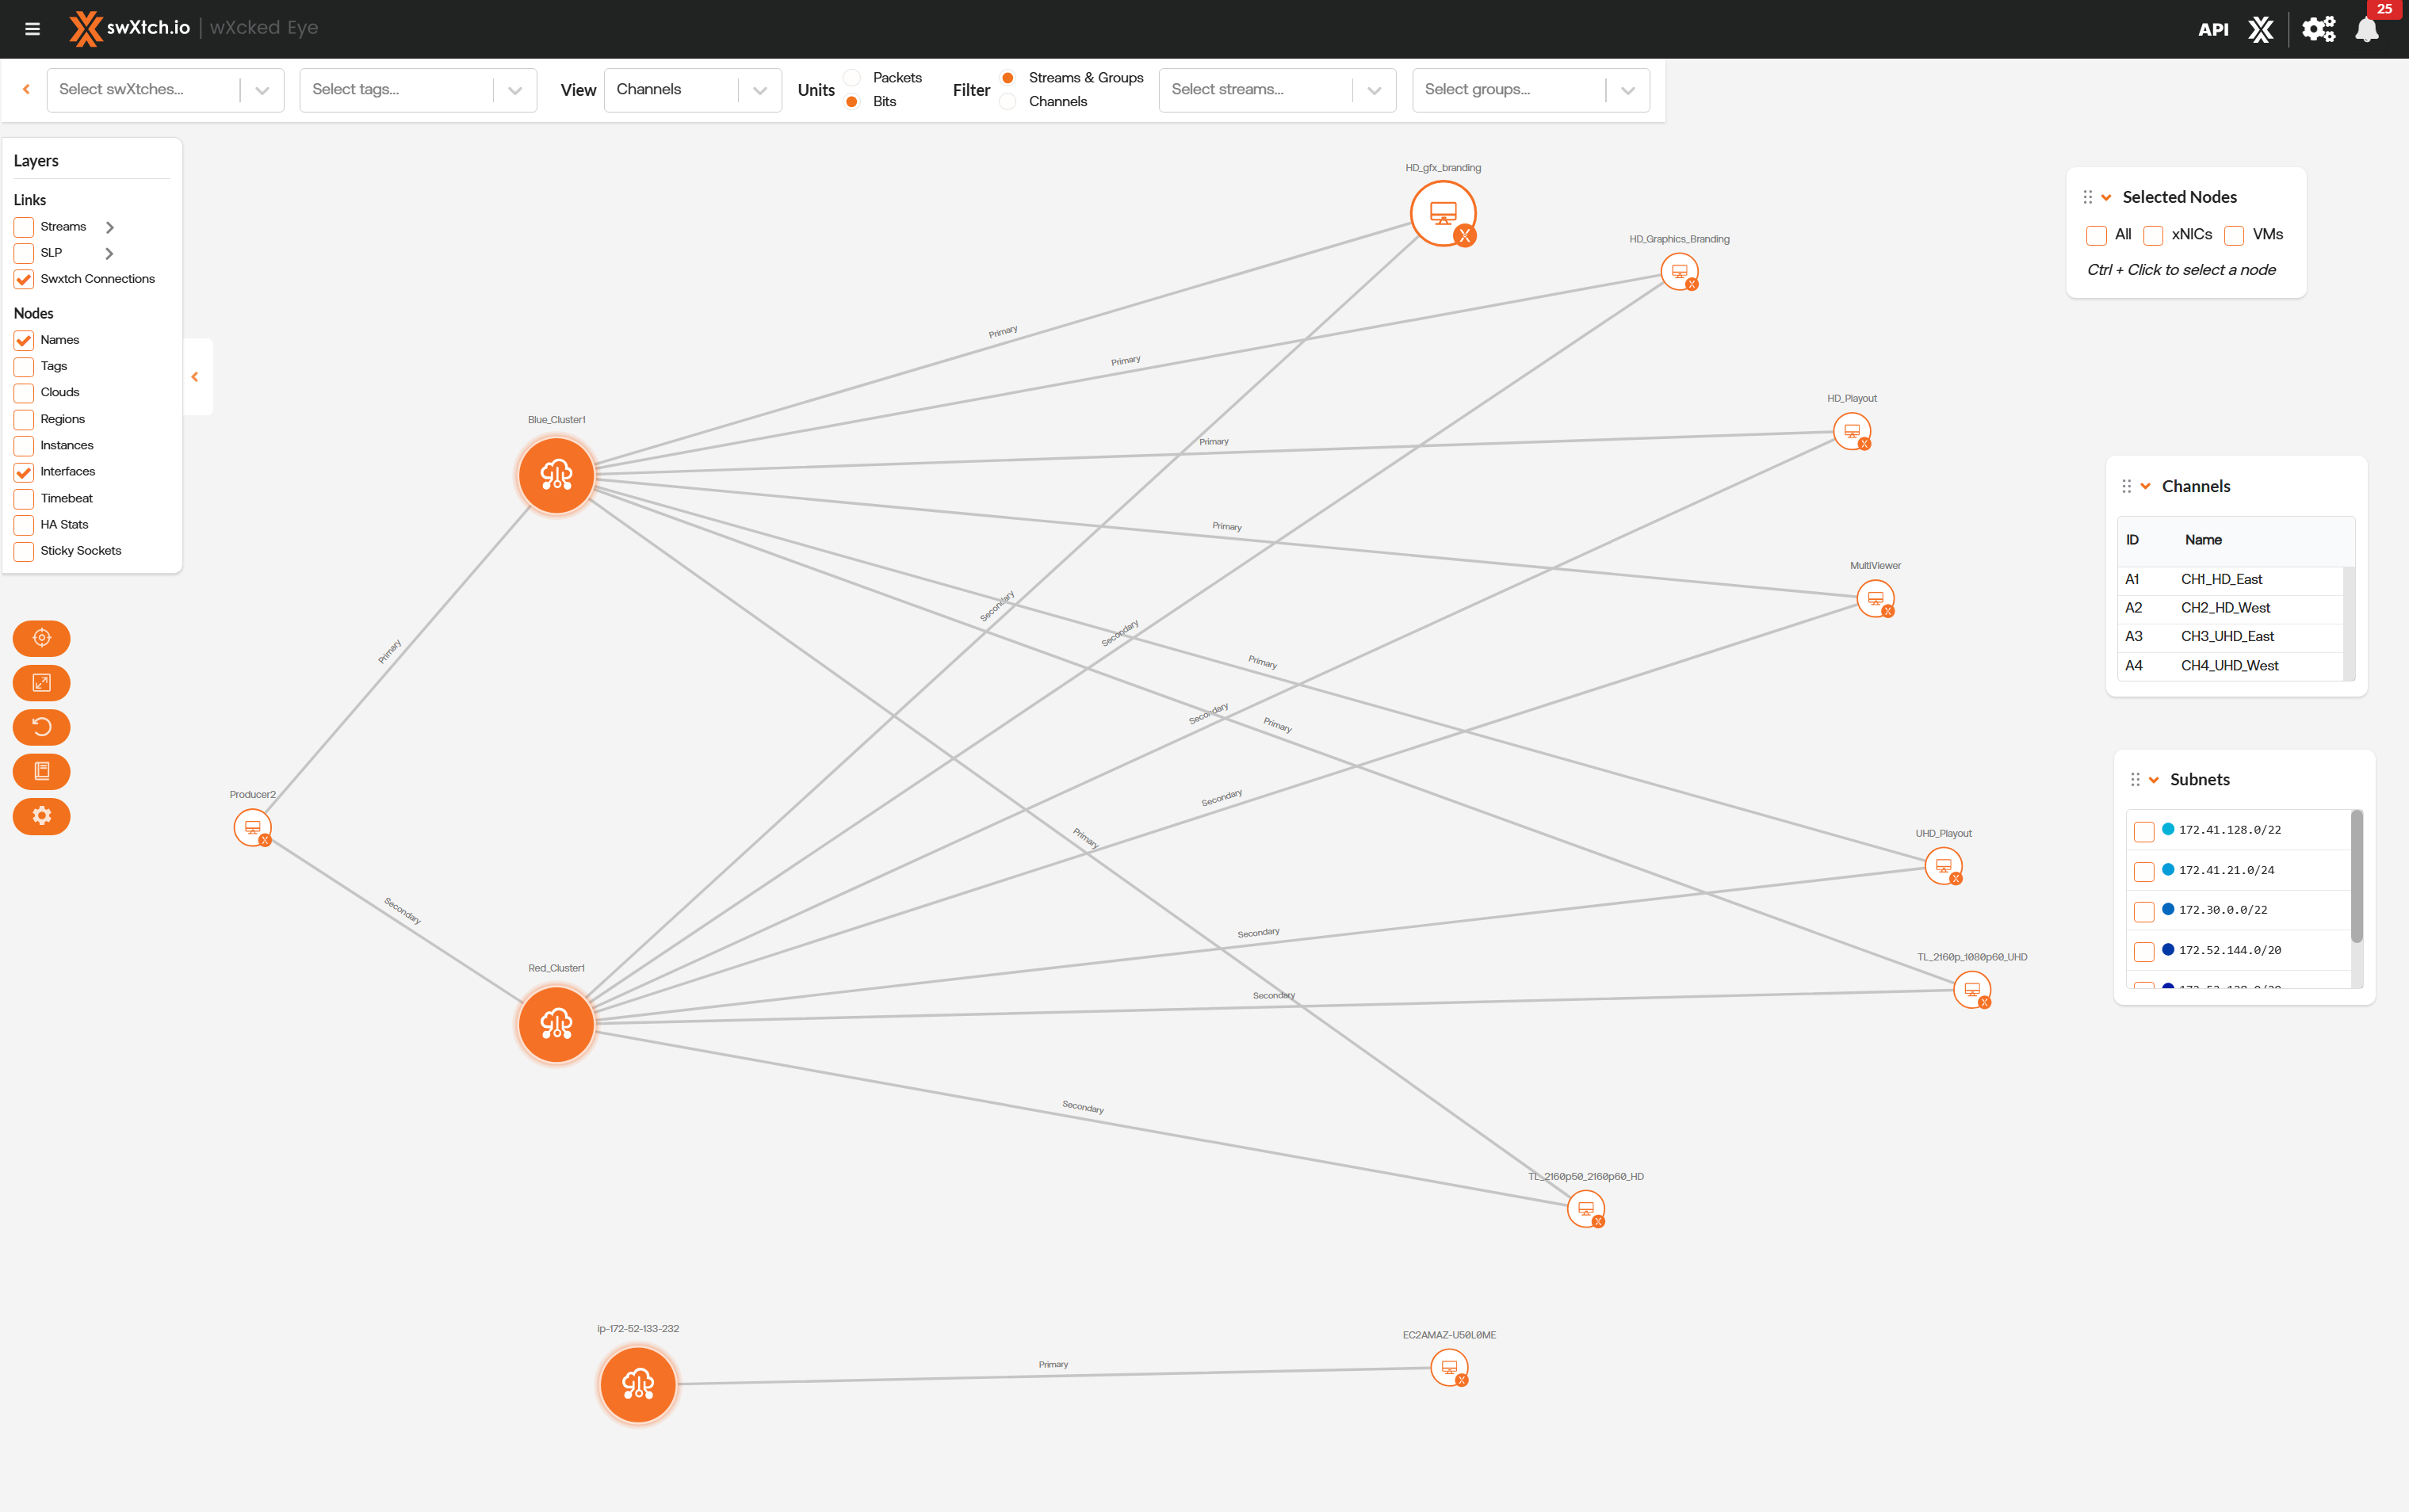Select the CH3_UHD_East channel row
This screenshot has height=1512, width=2409.
[2227, 637]
